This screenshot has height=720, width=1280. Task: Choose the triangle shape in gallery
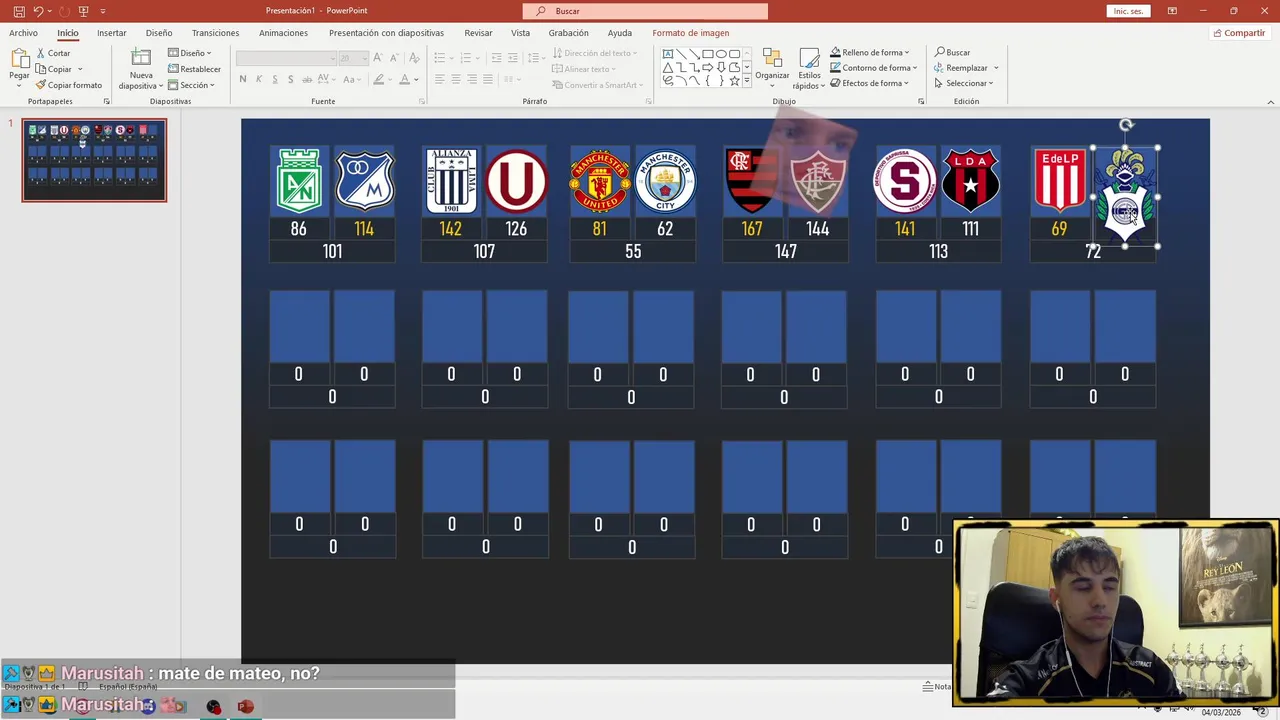(668, 67)
